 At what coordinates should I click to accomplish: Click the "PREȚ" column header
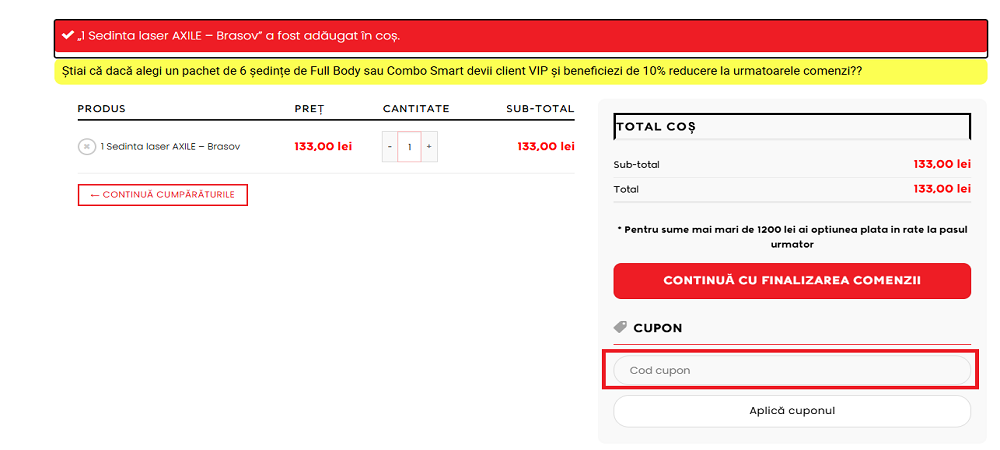tap(309, 109)
